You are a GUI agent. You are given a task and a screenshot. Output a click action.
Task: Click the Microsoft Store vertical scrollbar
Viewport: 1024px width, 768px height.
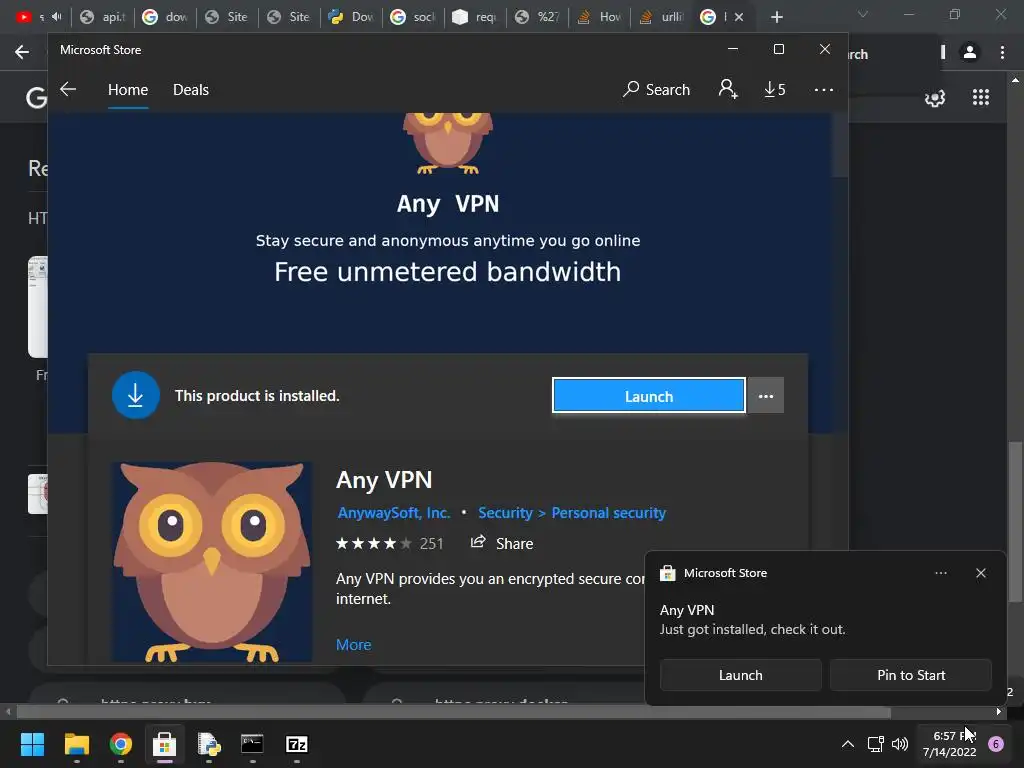[840, 145]
